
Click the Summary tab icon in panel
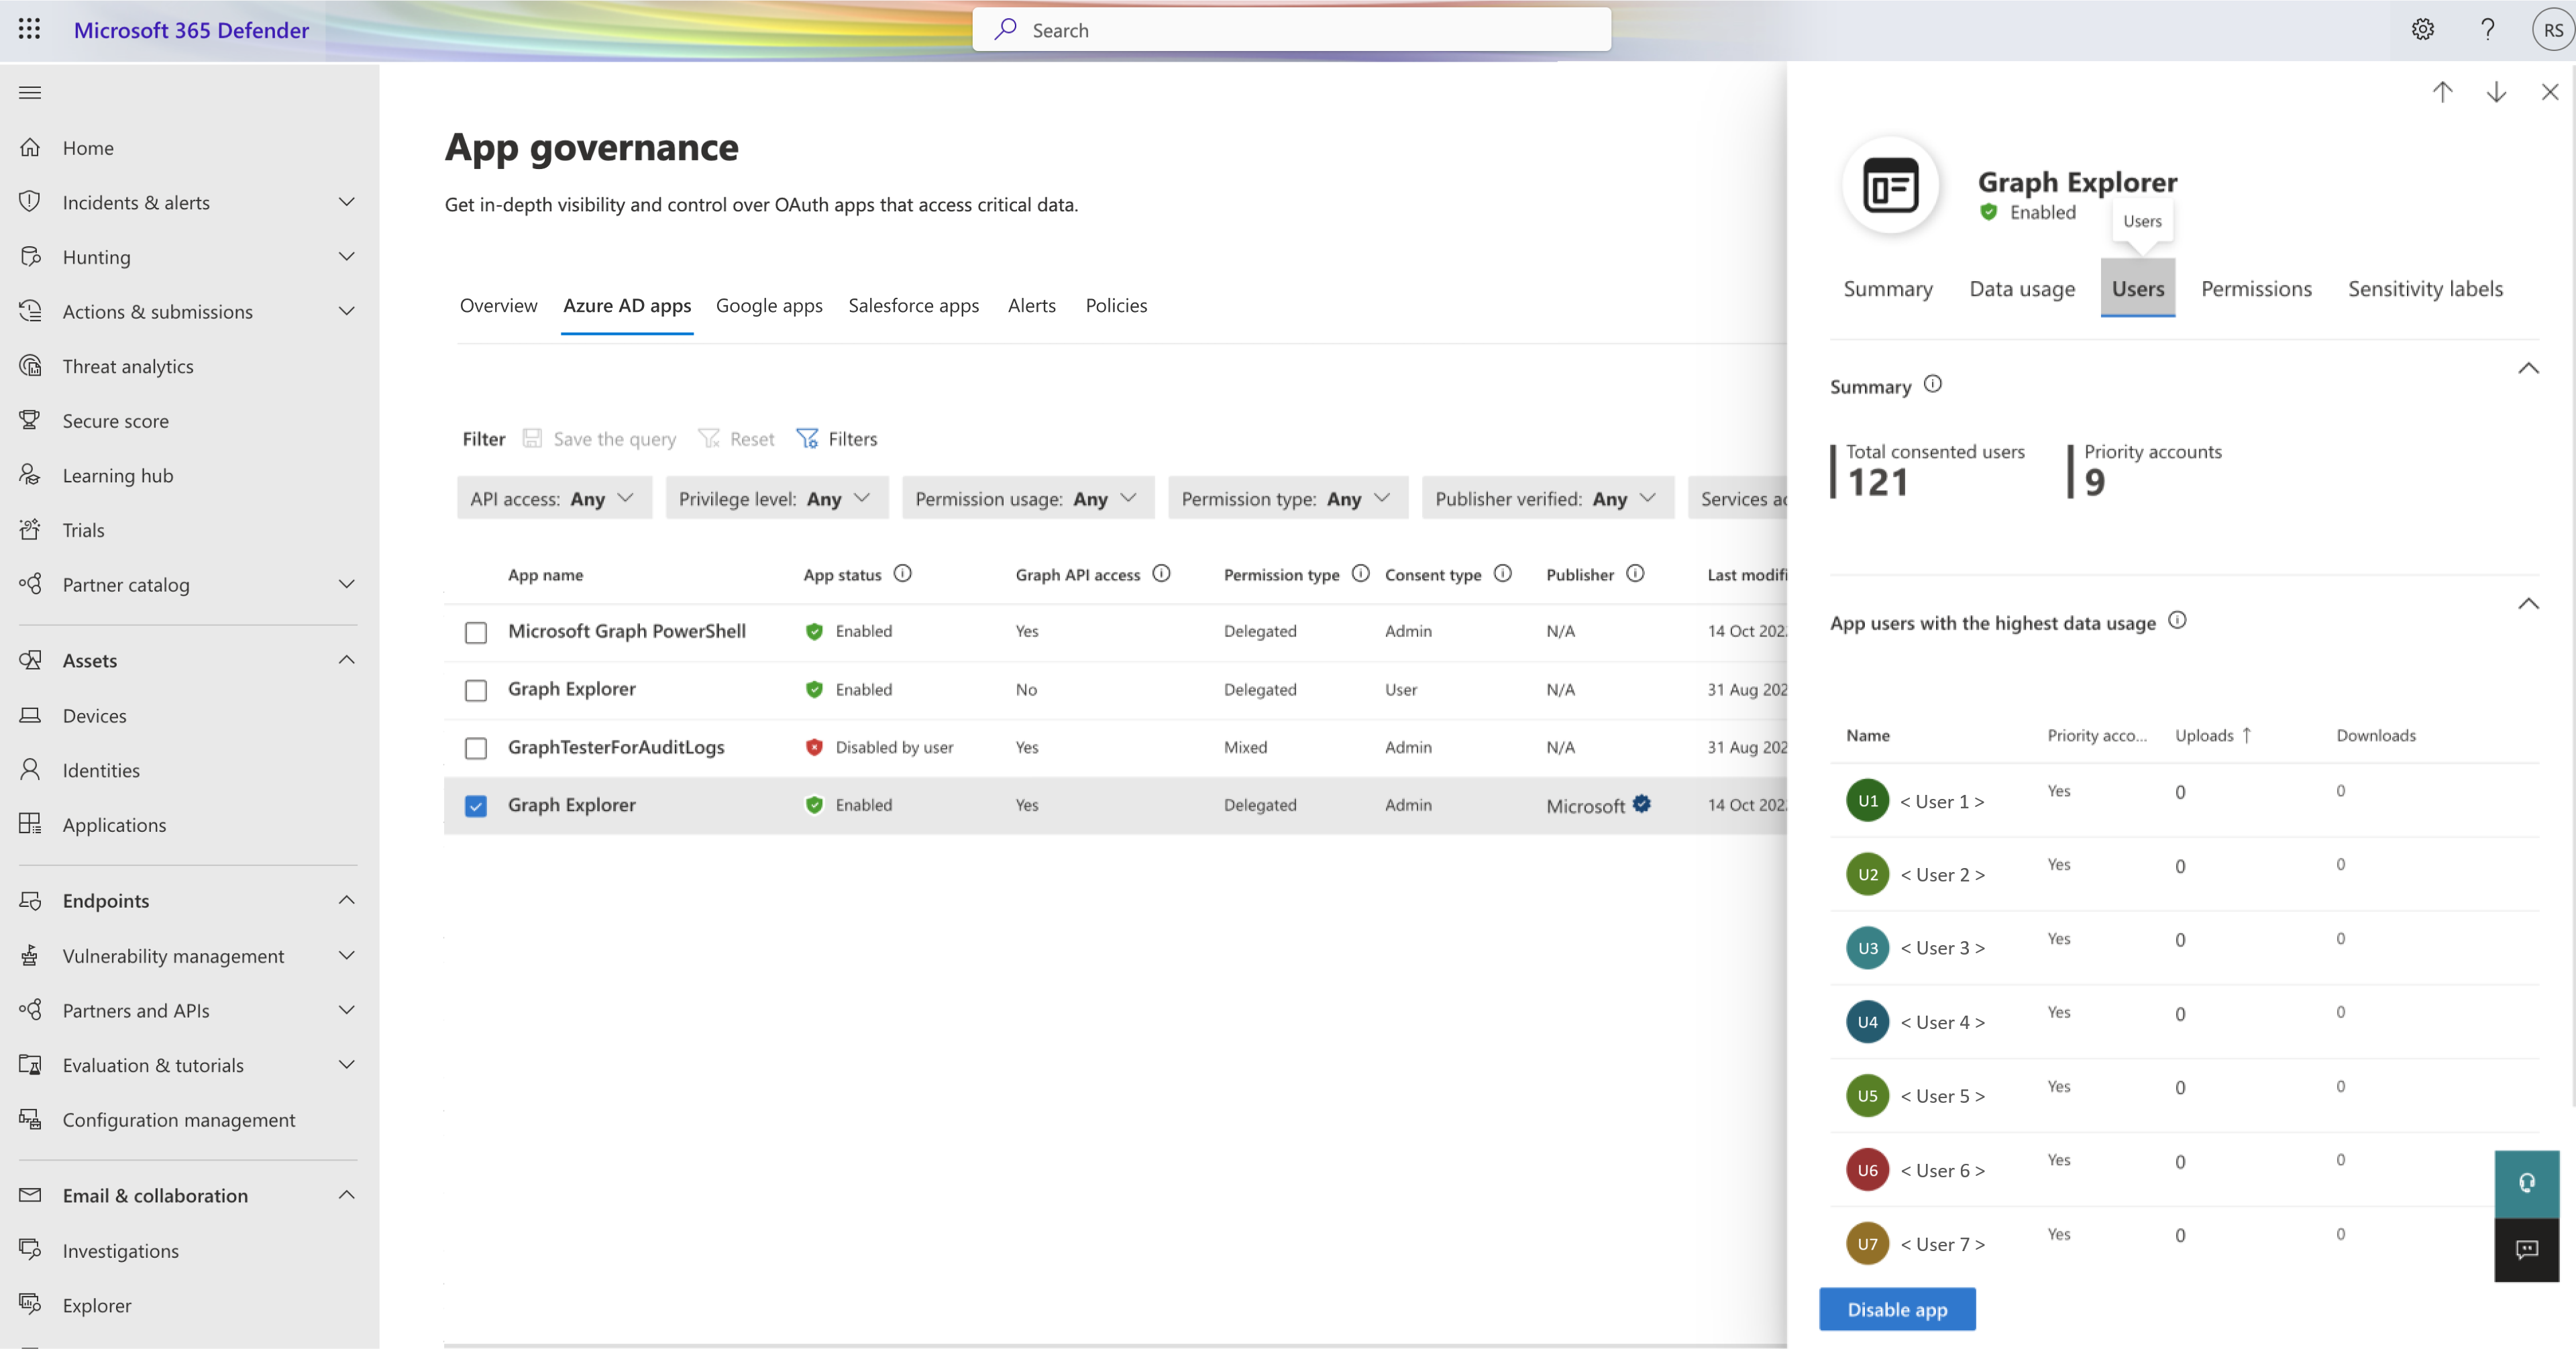1888,288
